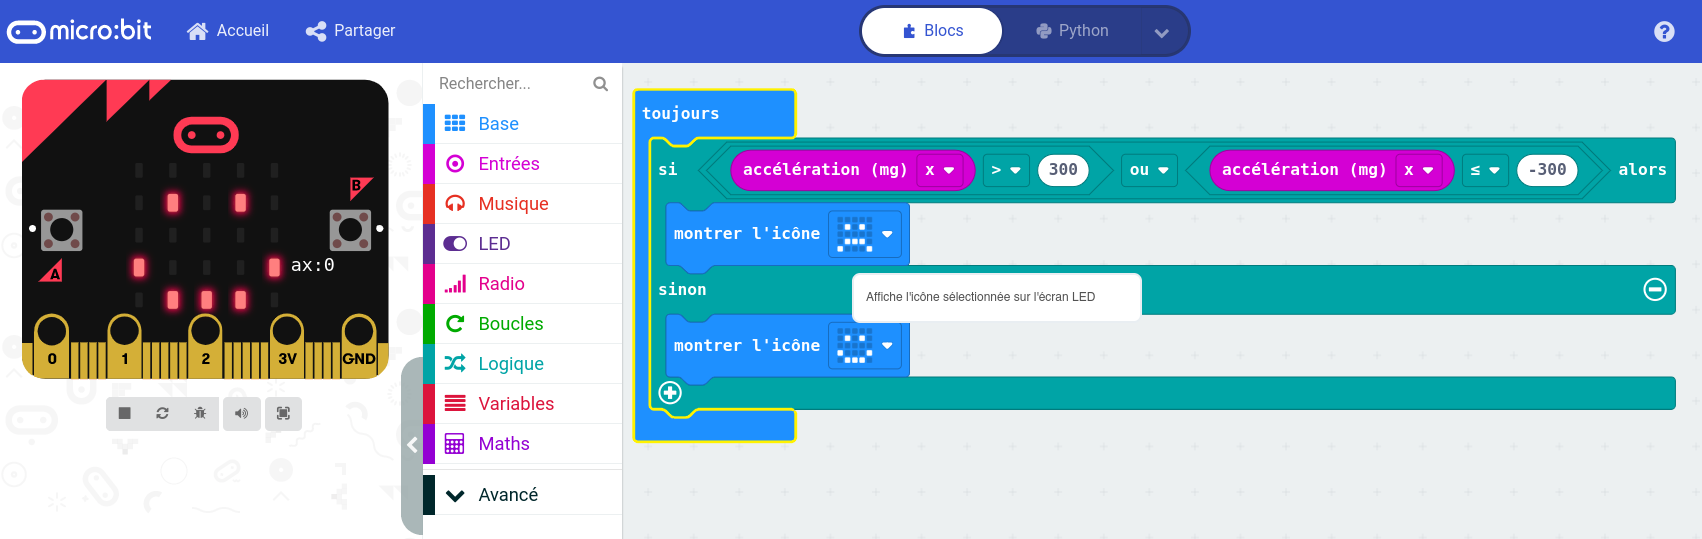Open the Variables block category
The image size is (1702, 539).
click(522, 404)
